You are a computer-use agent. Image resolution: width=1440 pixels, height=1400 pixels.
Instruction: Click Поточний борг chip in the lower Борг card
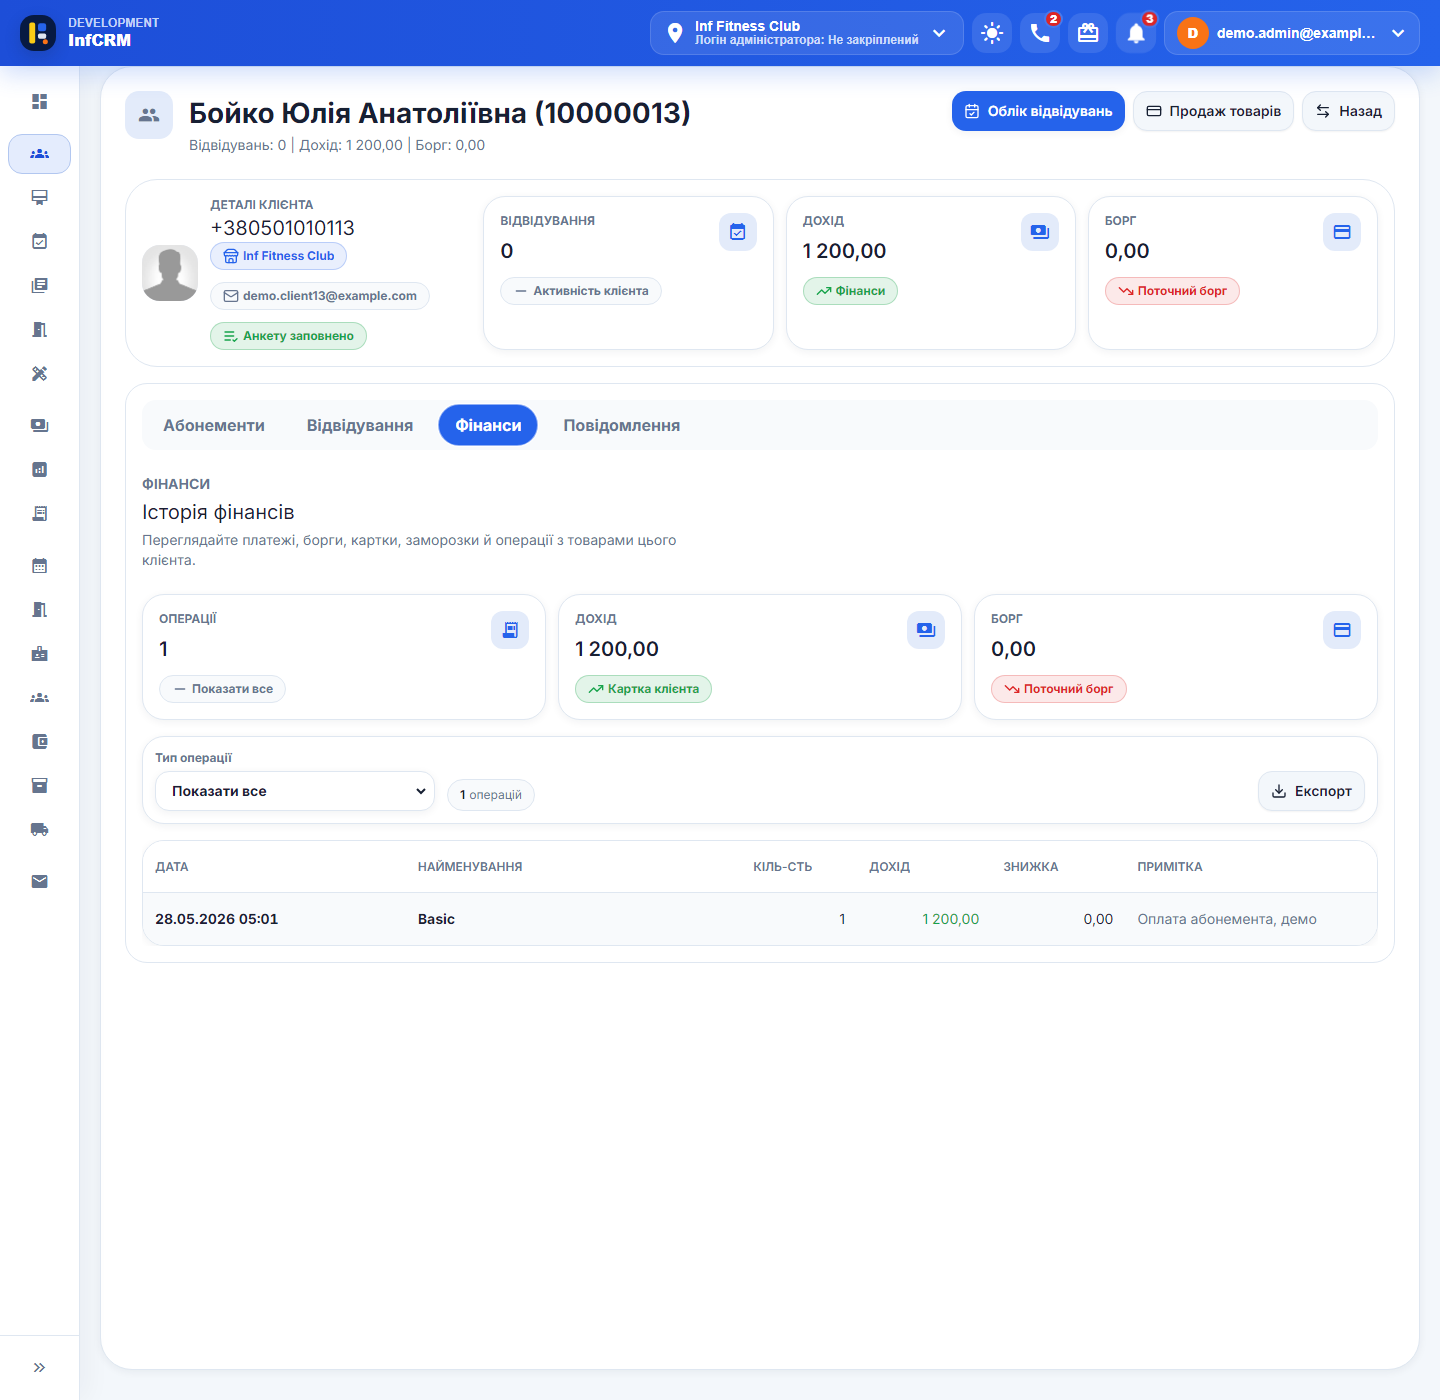[x=1058, y=689]
